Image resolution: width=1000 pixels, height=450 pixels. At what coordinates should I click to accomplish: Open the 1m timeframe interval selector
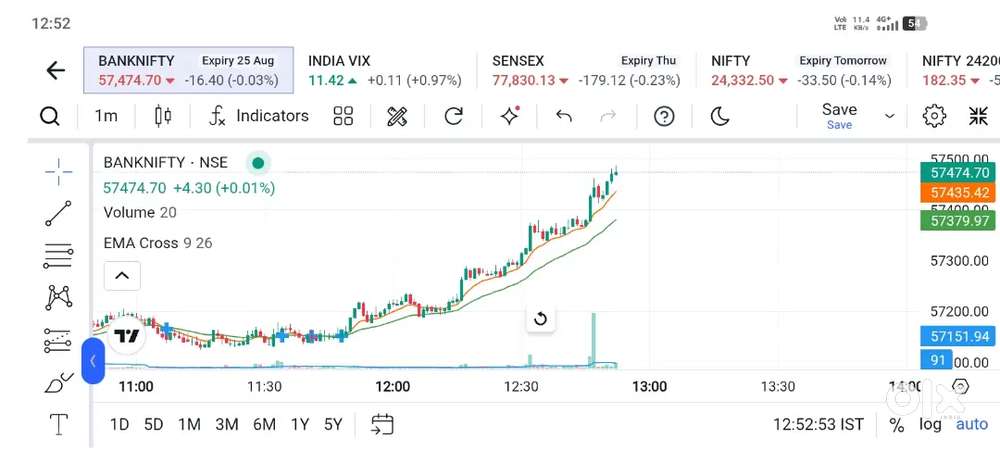pyautogui.click(x=106, y=116)
